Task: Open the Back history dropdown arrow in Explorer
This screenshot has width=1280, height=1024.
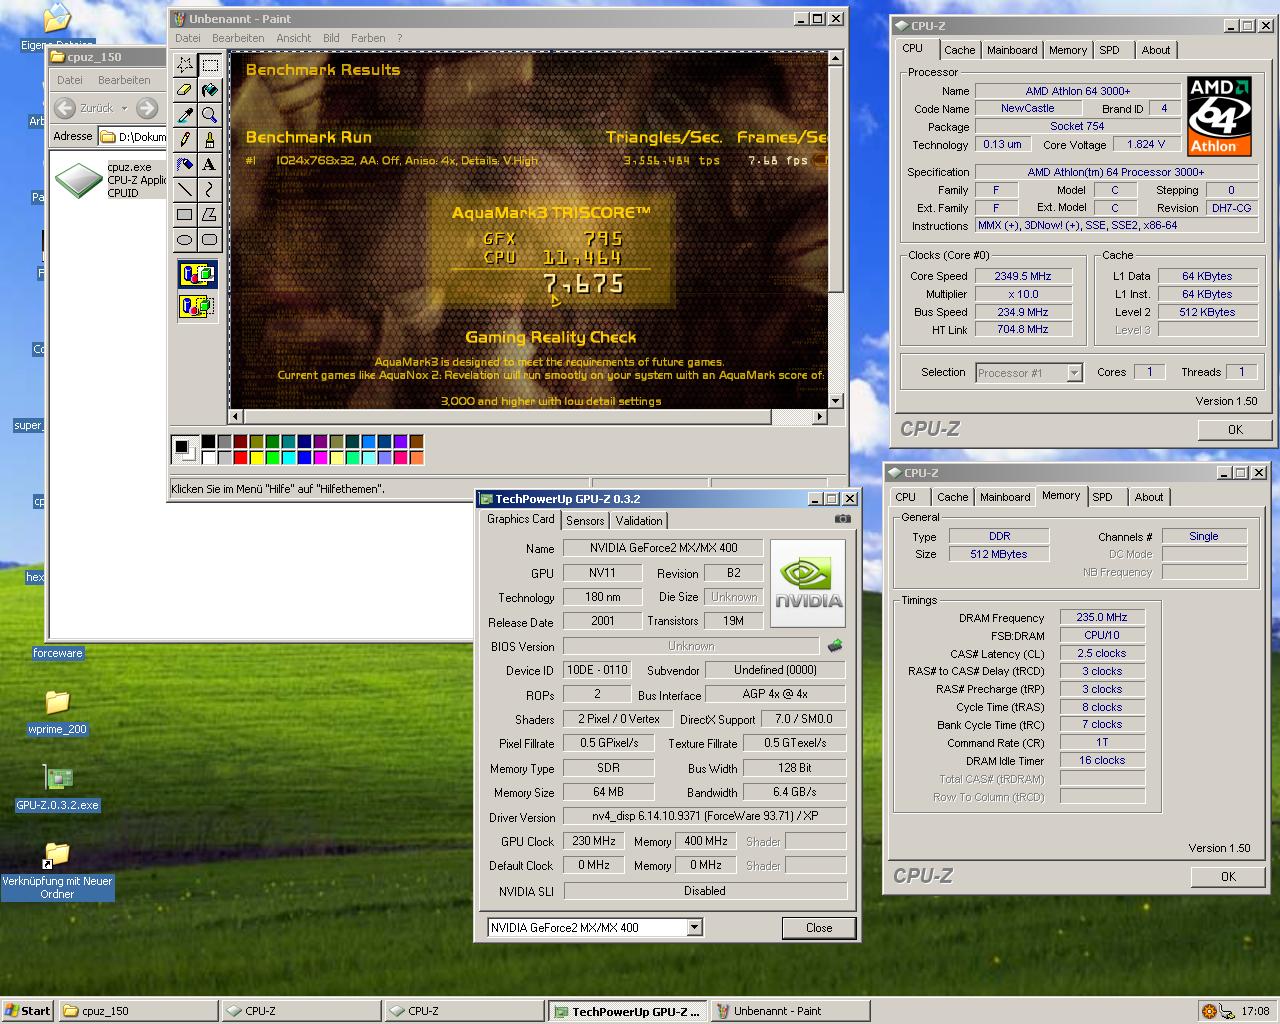Action: pyautogui.click(x=124, y=108)
